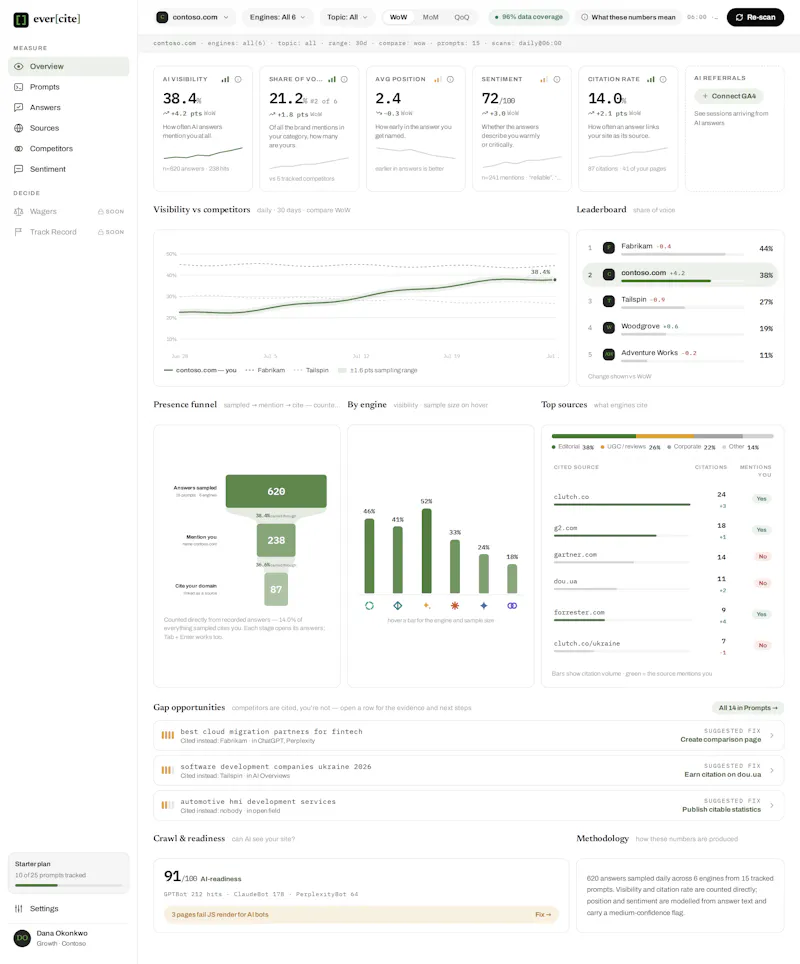Select the purple rings engine icon under 18% bar

[512, 606]
